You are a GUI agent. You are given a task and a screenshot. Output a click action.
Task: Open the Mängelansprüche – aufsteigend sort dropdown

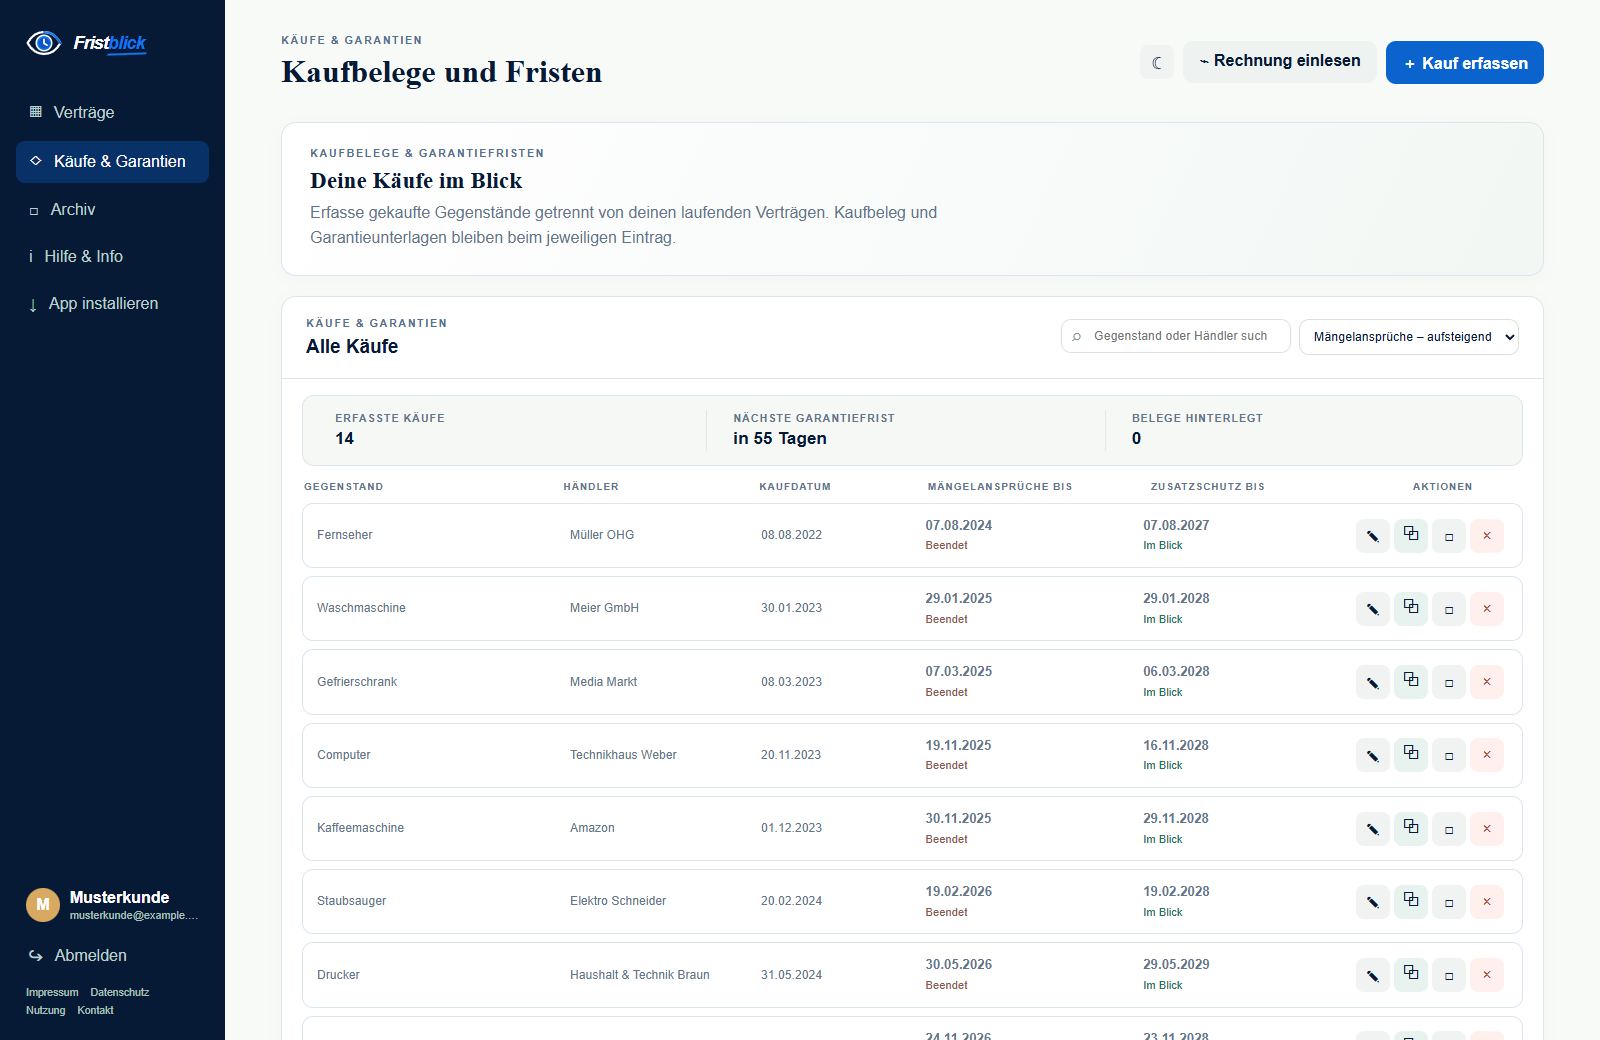coord(1409,337)
